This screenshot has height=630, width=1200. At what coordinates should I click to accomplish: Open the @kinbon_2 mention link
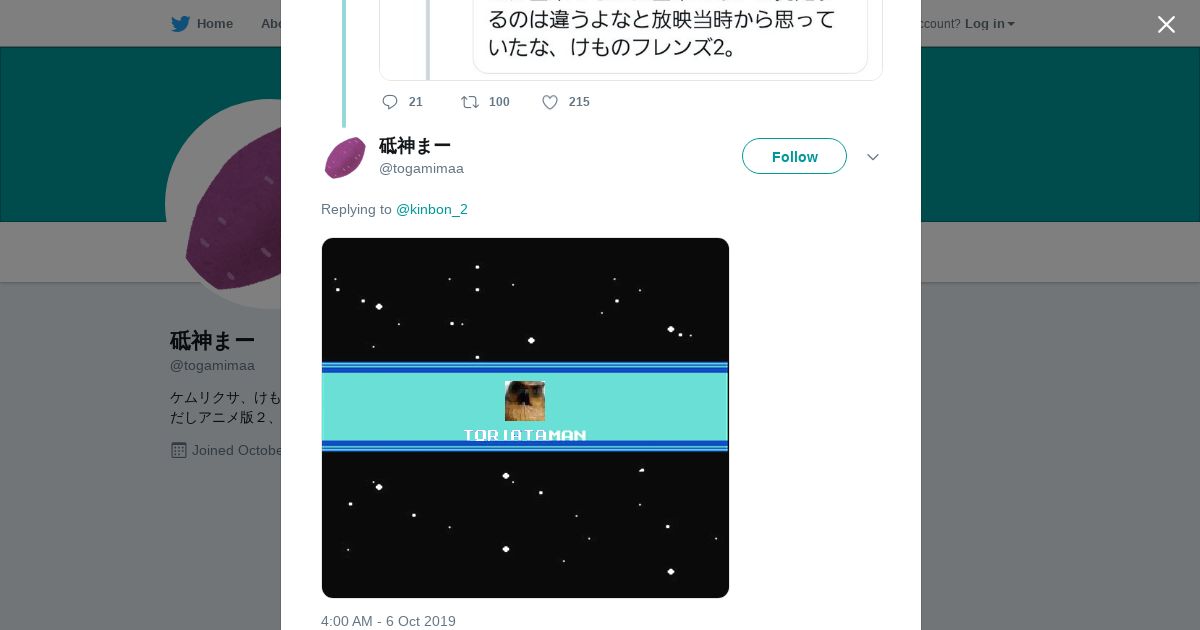pyautogui.click(x=432, y=209)
